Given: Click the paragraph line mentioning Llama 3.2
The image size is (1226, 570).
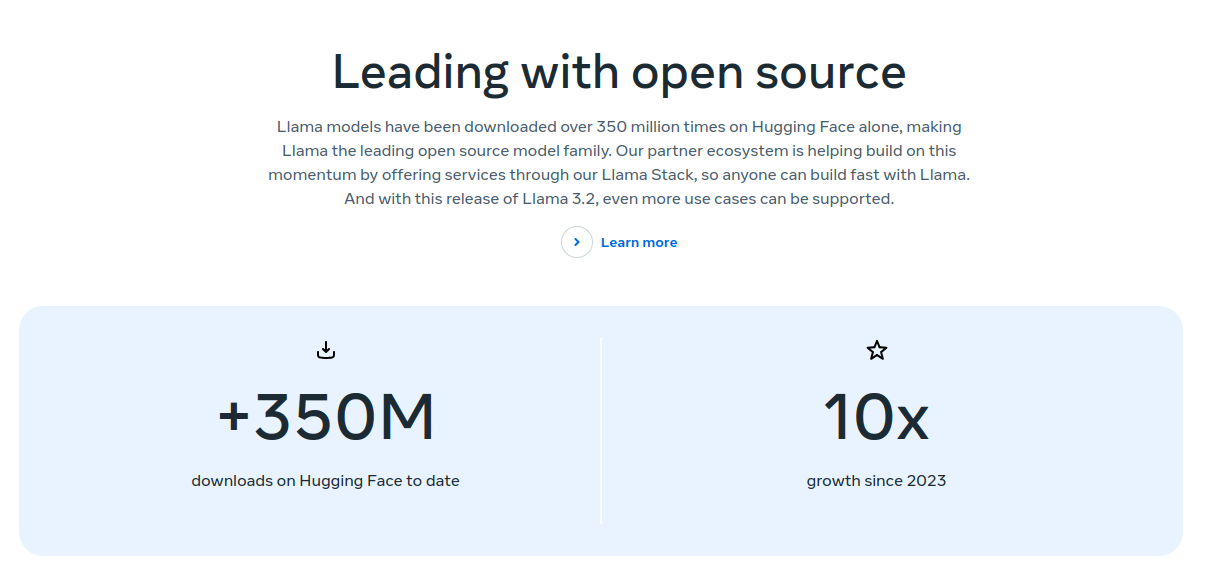Looking at the screenshot, I should point(619,199).
